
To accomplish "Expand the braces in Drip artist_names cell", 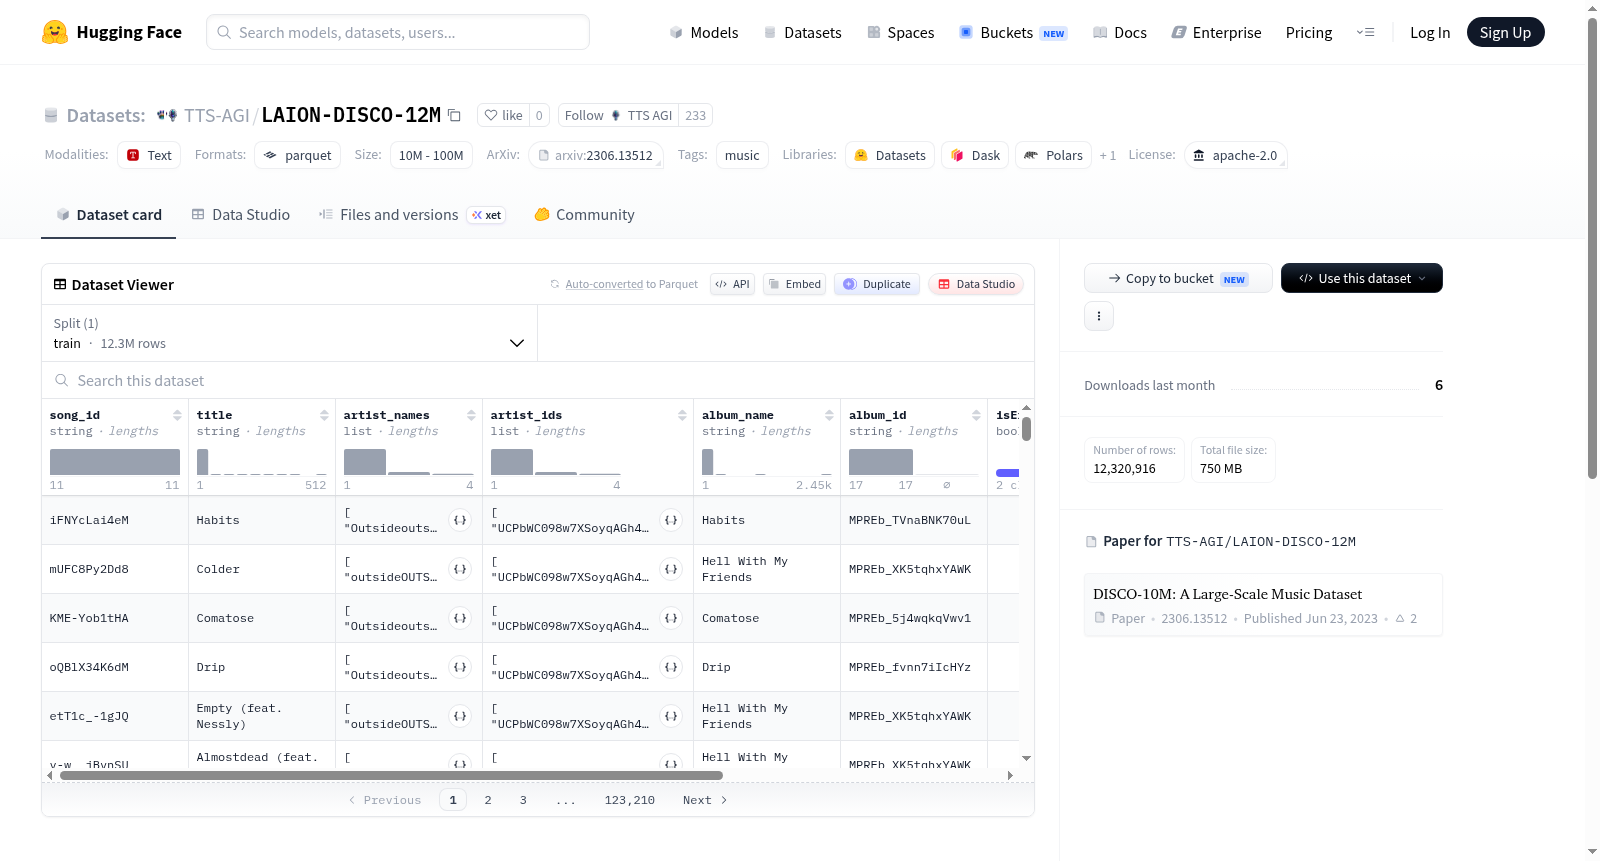I will click(x=460, y=667).
